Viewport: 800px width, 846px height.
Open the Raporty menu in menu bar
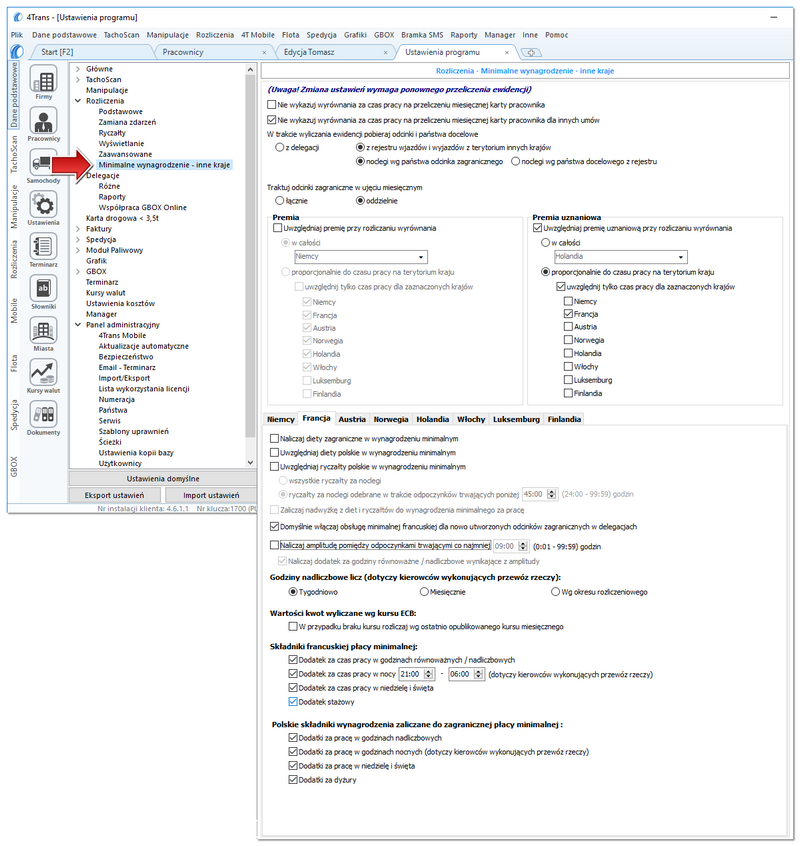click(464, 35)
